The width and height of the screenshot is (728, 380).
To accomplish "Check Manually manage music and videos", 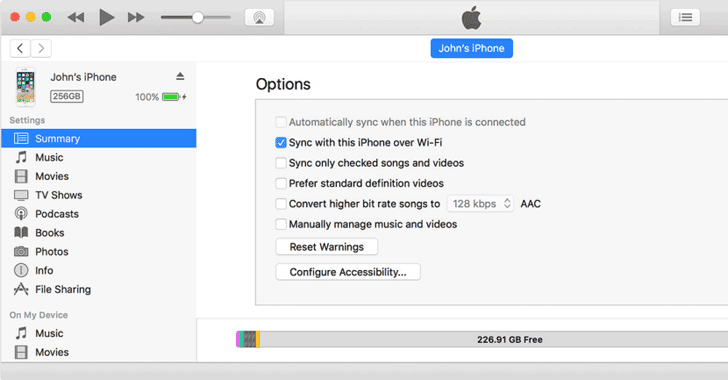I will [280, 224].
